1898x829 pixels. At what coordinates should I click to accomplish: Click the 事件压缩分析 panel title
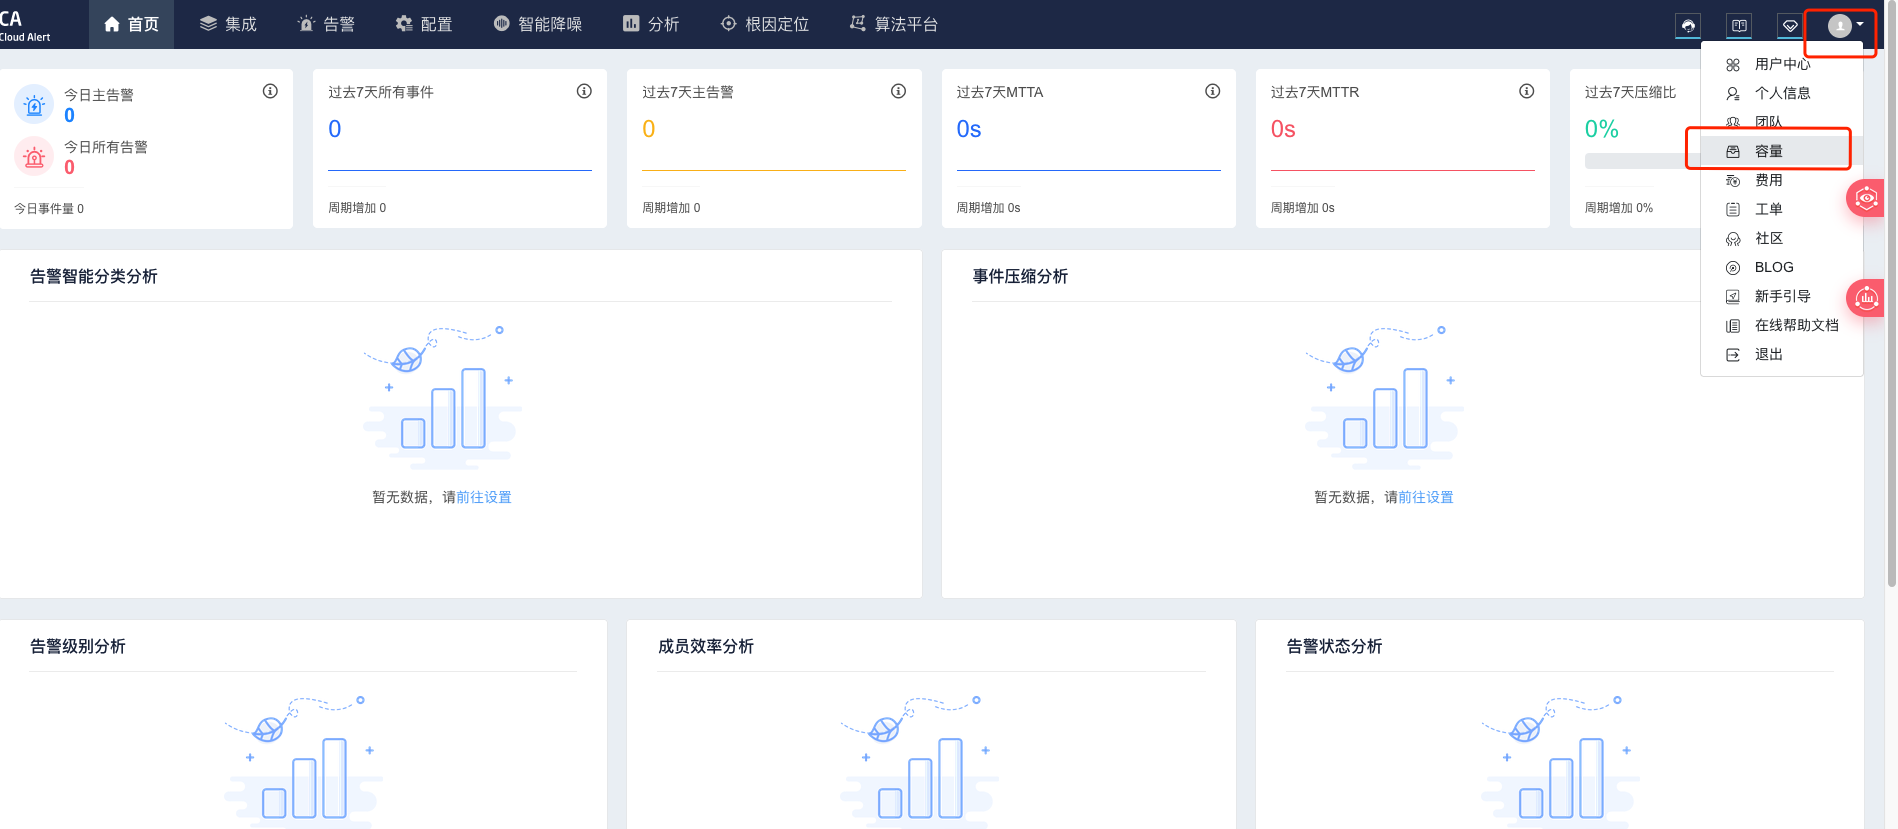[x=1020, y=277]
